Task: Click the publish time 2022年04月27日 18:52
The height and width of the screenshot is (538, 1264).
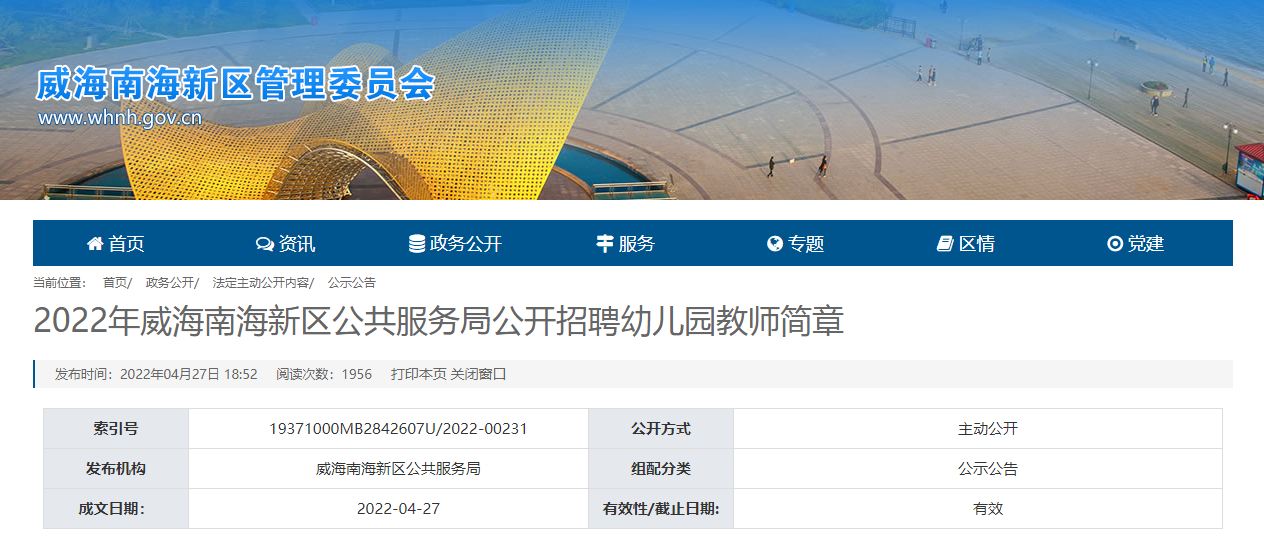Action: click(x=189, y=374)
